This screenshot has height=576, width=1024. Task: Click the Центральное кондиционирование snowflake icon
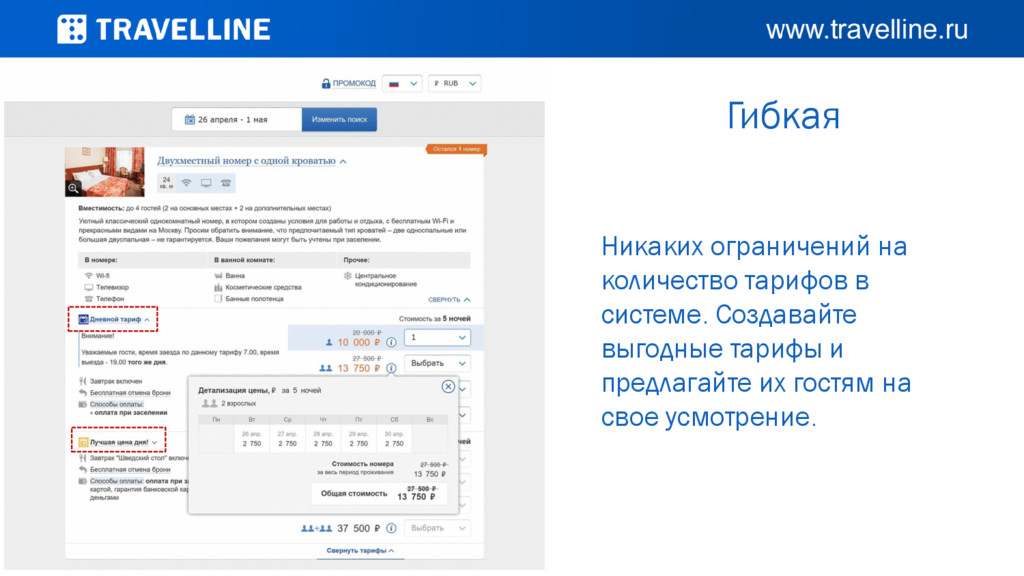click(348, 276)
